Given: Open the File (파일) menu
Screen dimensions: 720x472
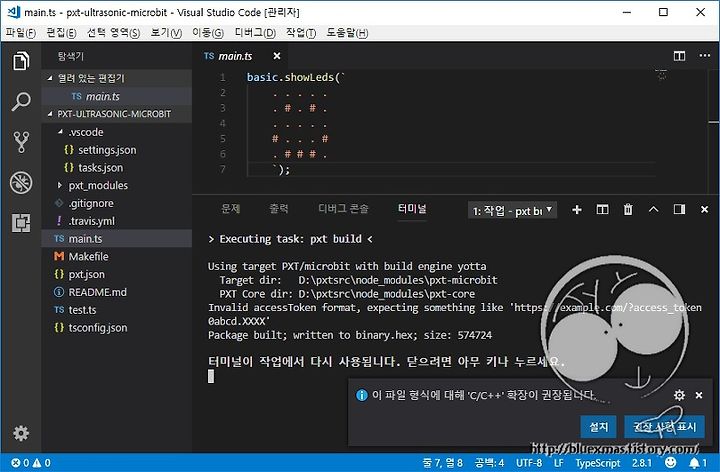Looking at the screenshot, I should 21,33.
